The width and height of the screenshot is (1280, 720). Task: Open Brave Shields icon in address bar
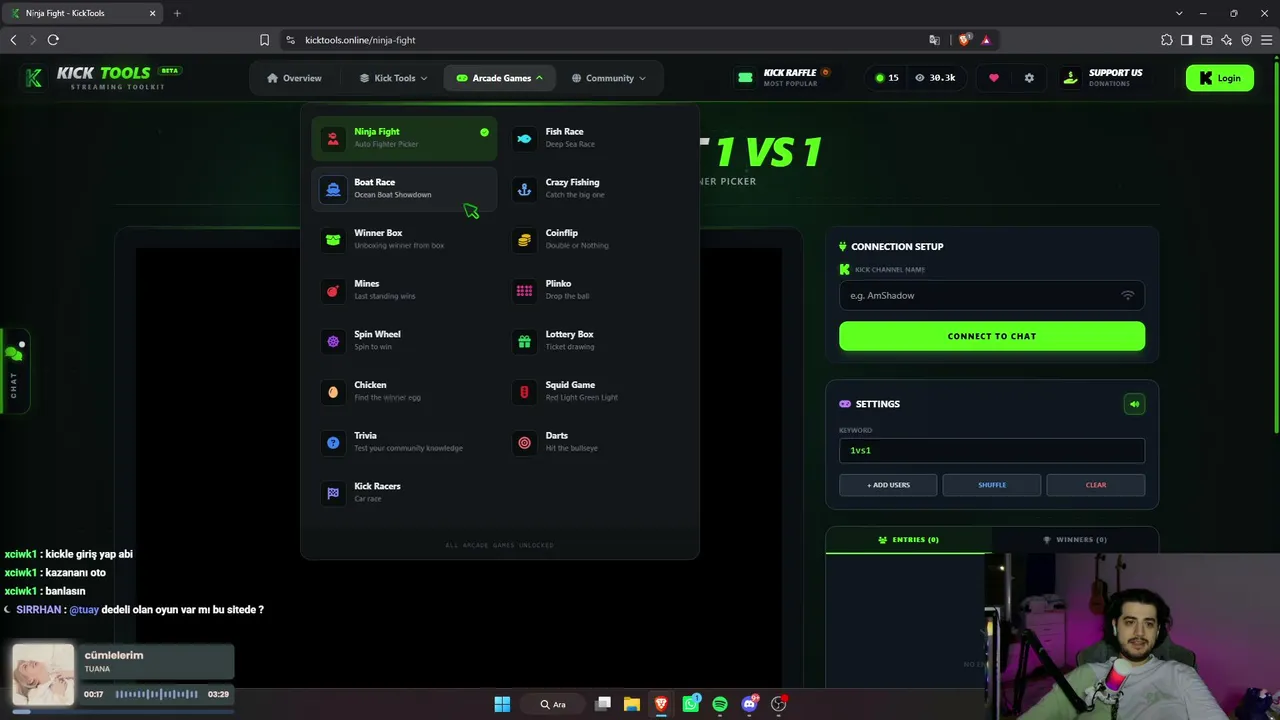pyautogui.click(x=964, y=40)
